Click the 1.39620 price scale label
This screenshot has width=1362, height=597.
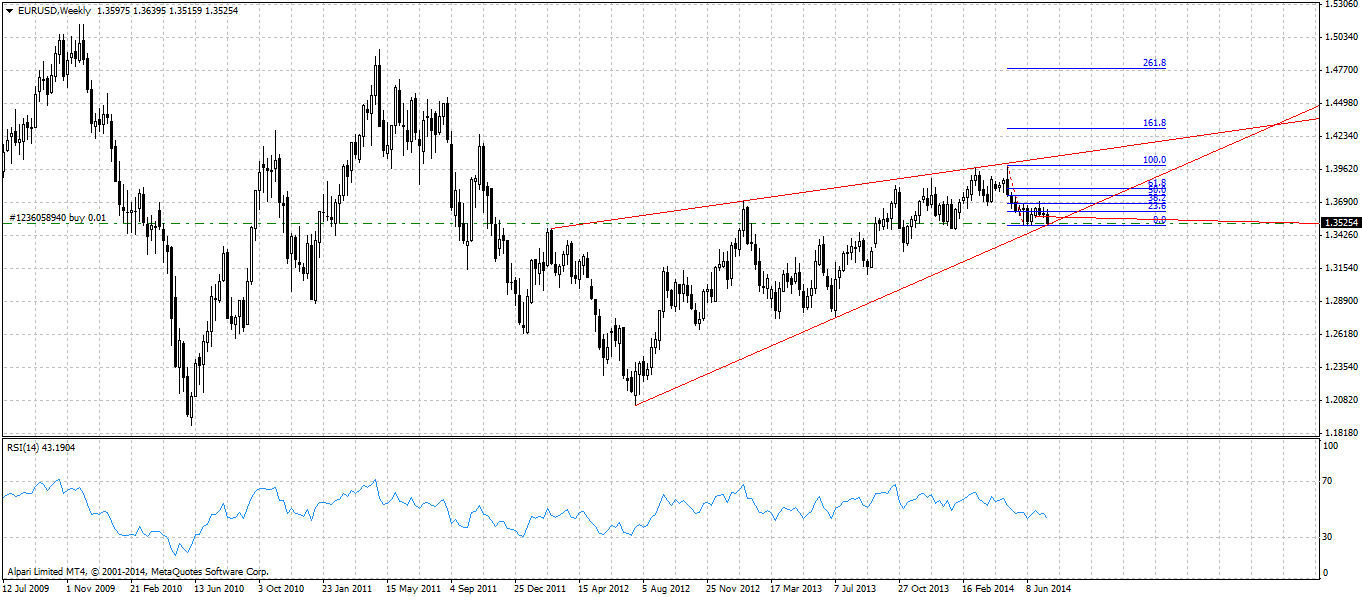pos(1339,169)
